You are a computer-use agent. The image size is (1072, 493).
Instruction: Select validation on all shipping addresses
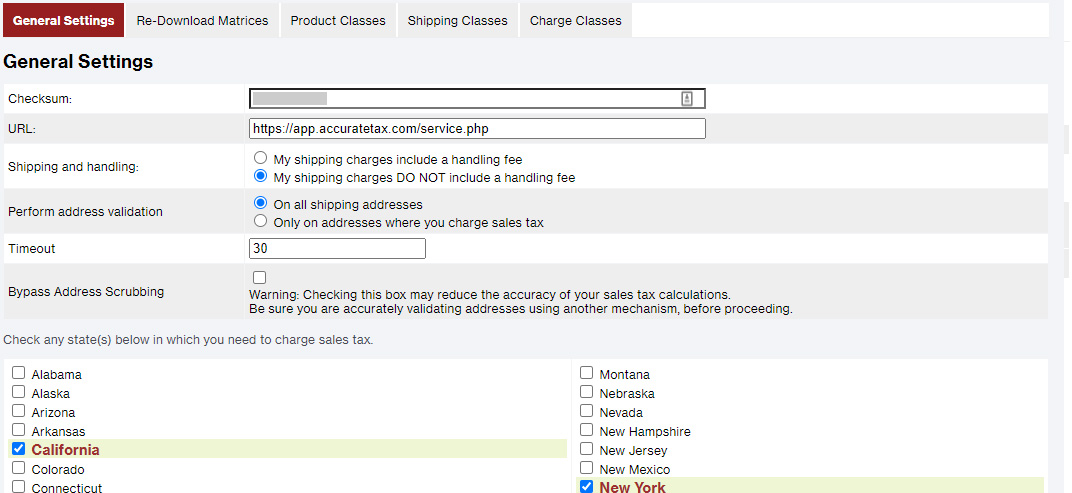click(x=261, y=203)
